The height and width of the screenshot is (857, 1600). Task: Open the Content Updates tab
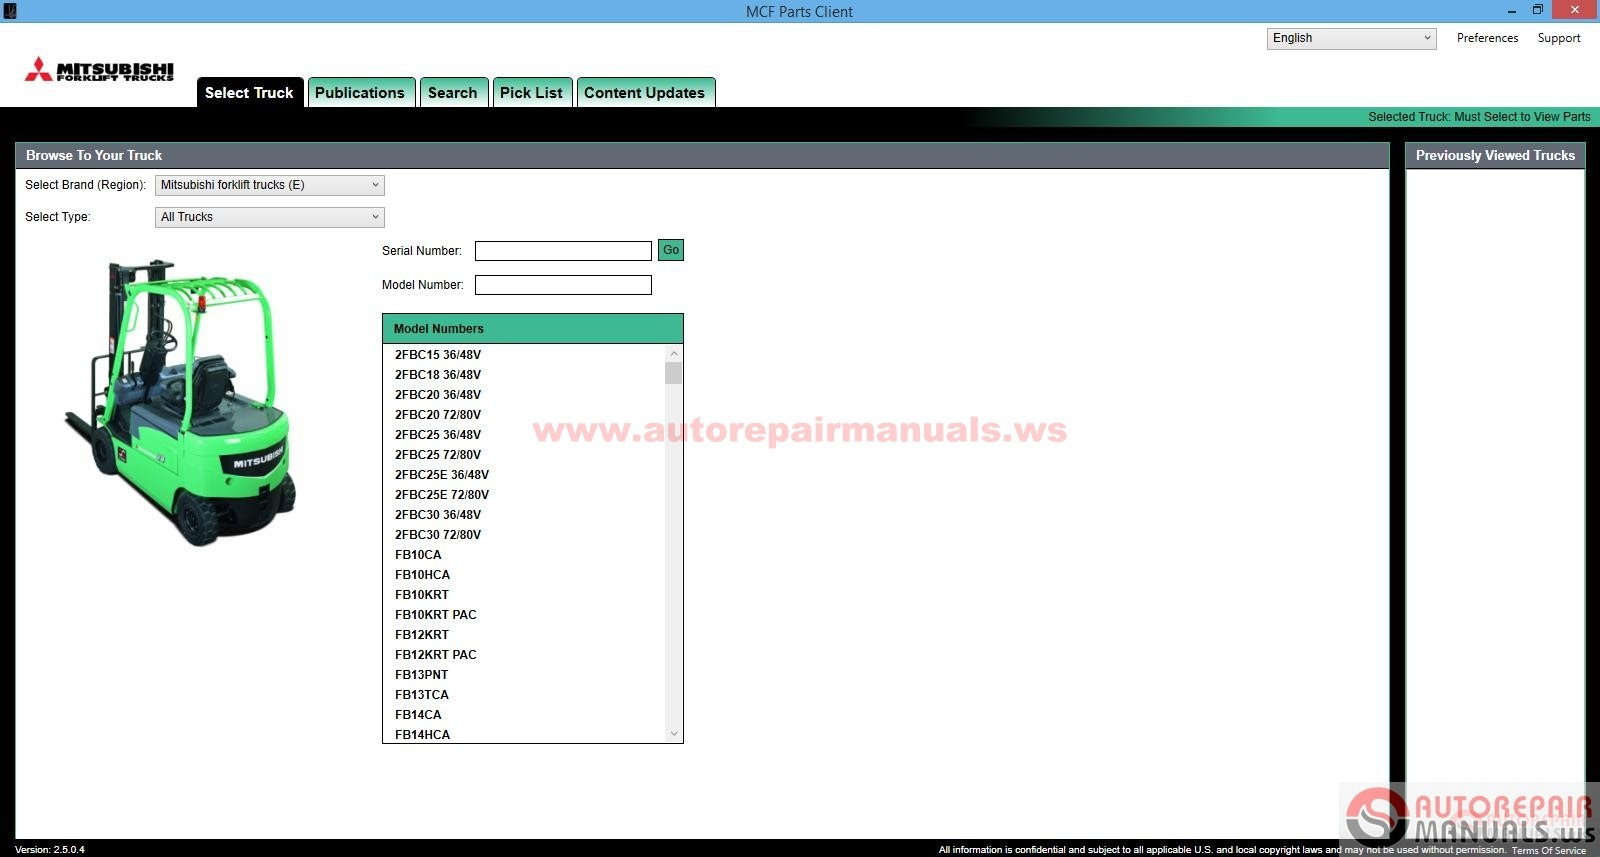click(x=645, y=92)
